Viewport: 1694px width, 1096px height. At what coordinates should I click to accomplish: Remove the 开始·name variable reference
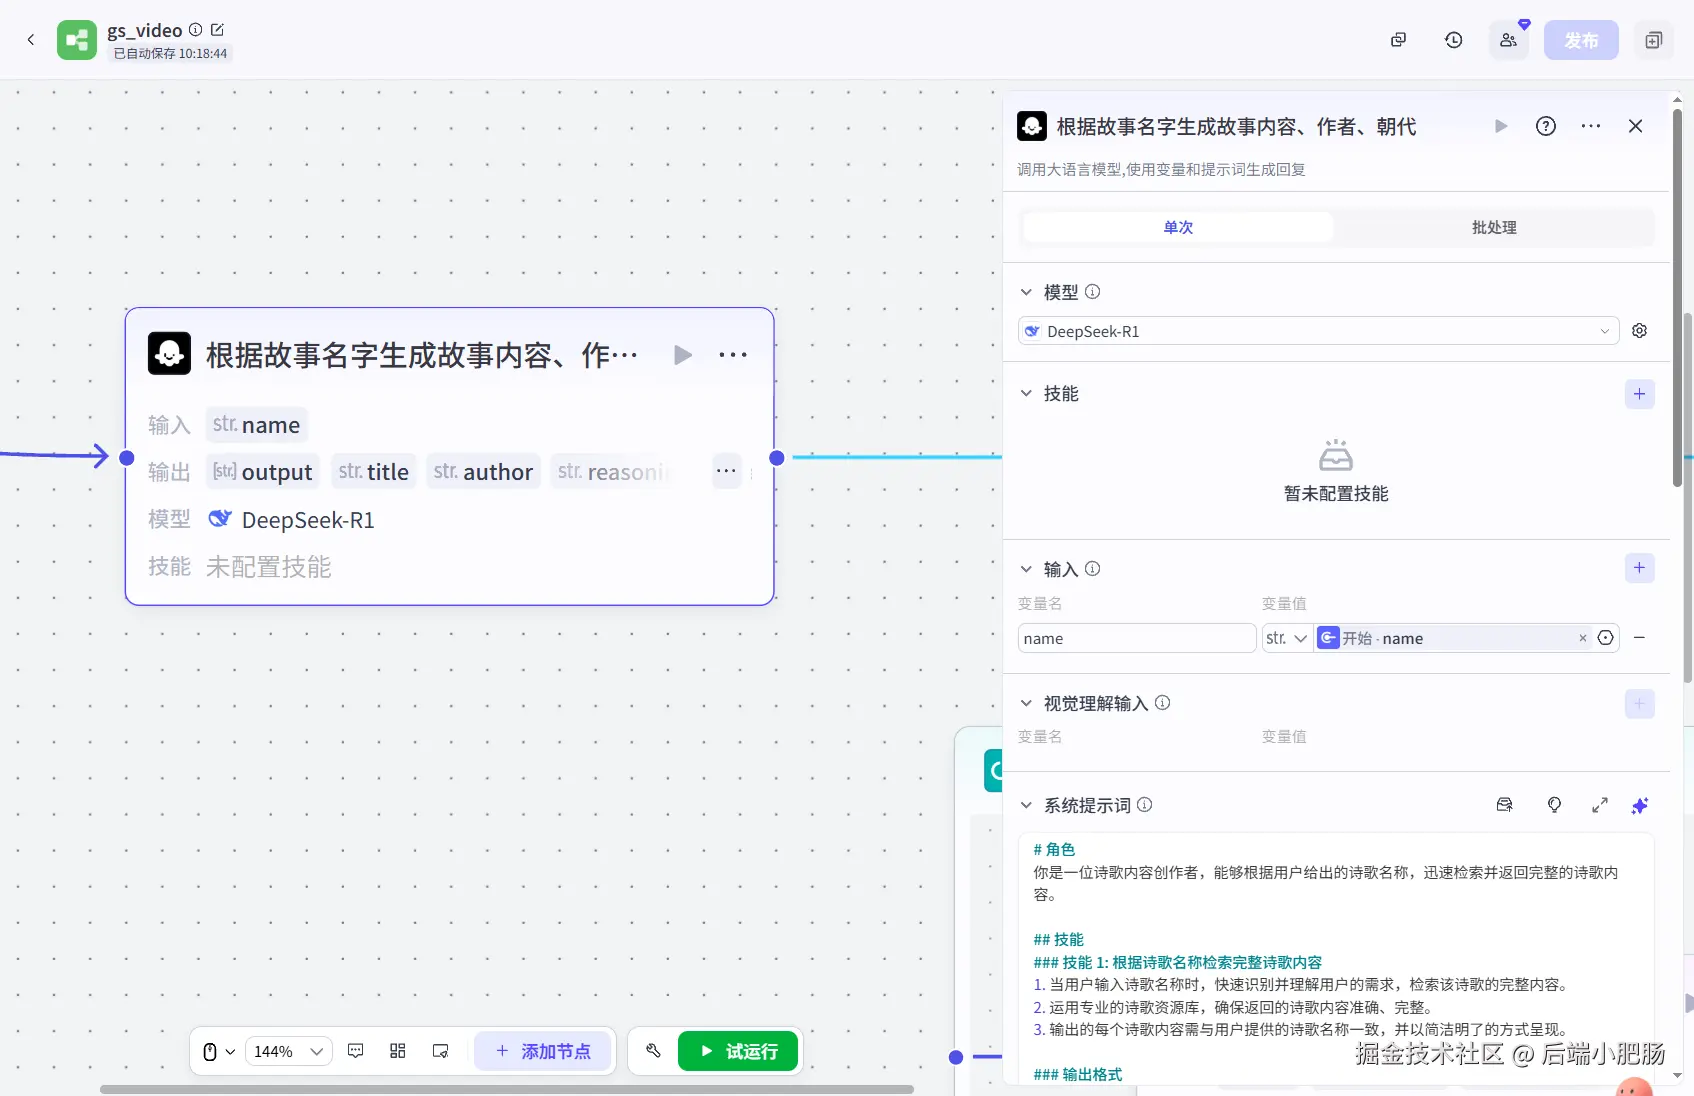tap(1582, 638)
